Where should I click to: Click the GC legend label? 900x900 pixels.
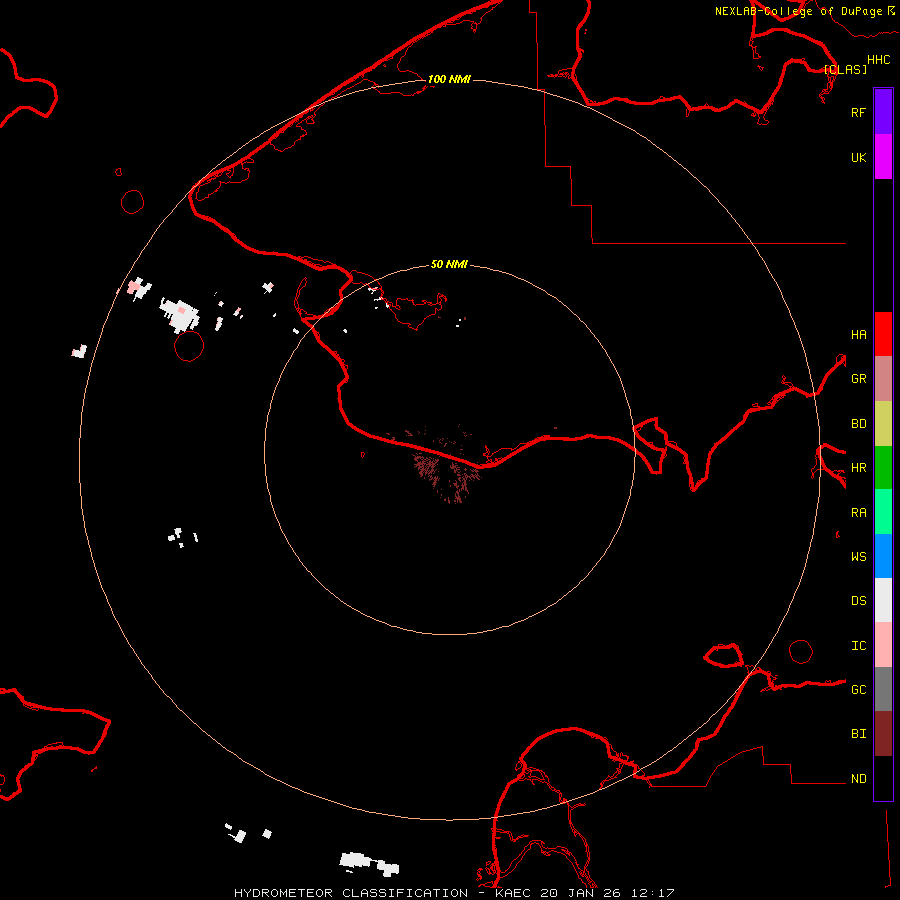click(858, 689)
